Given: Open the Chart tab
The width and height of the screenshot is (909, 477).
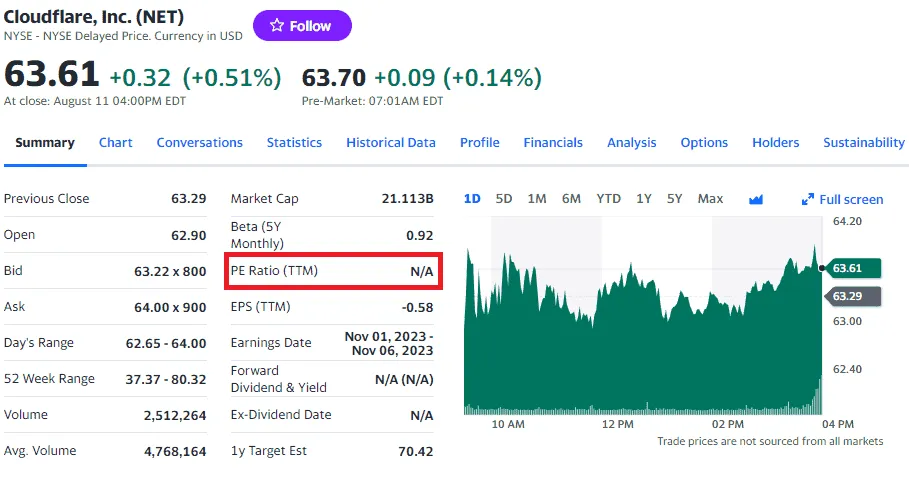Looking at the screenshot, I should tap(115, 142).
